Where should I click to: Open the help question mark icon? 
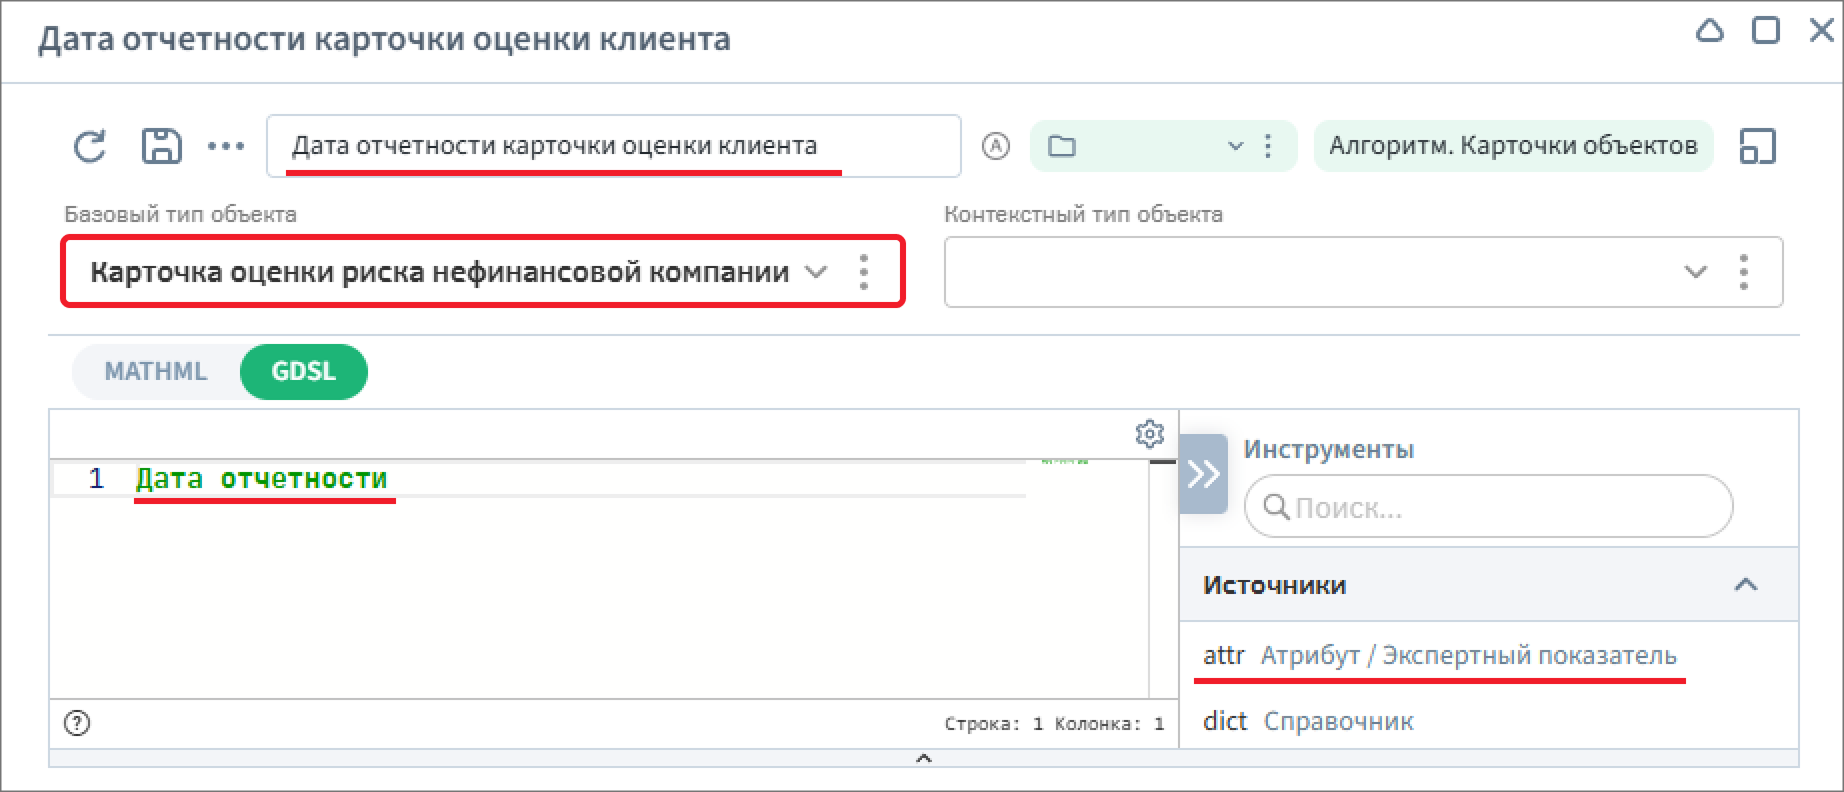tap(77, 723)
